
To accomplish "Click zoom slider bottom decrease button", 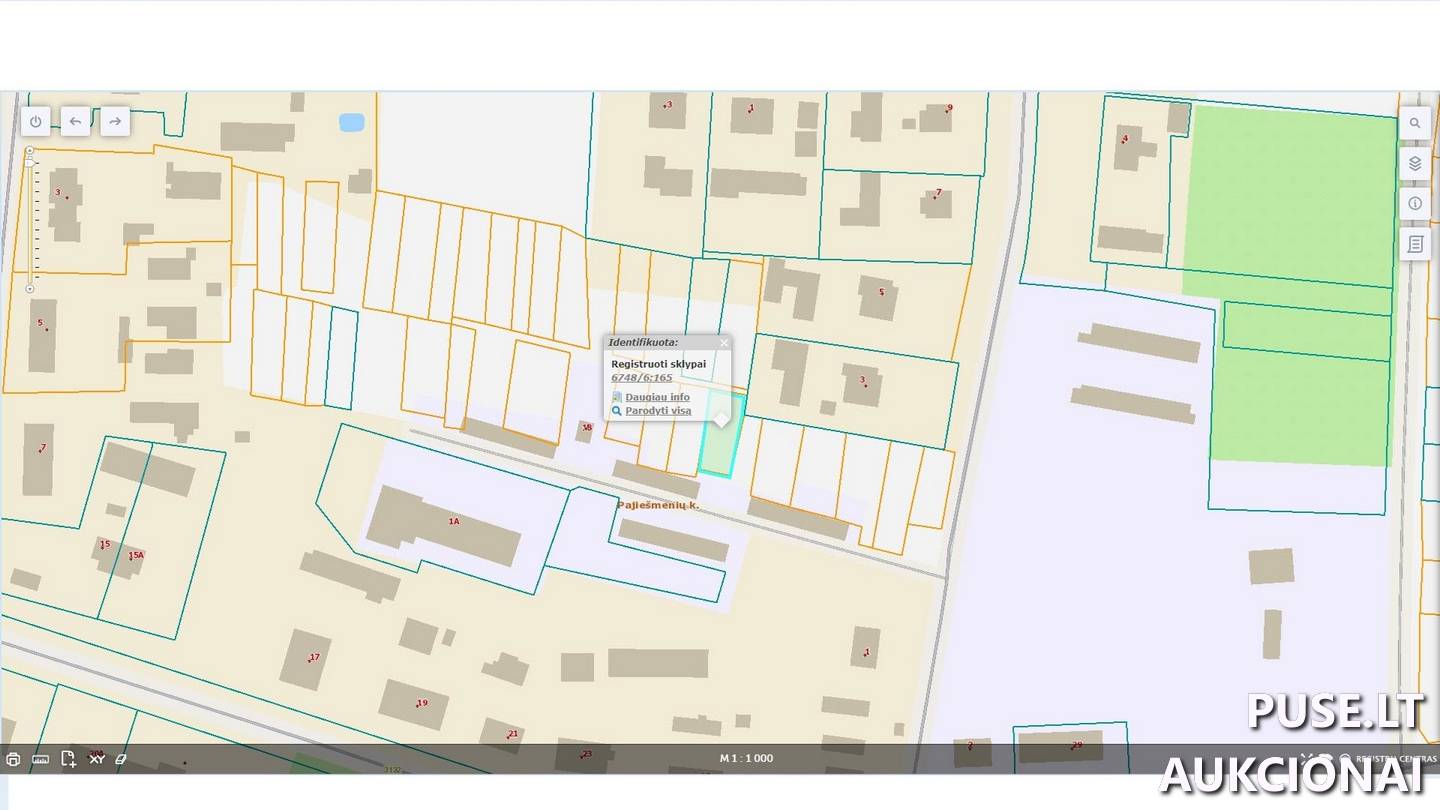I will [x=30, y=289].
